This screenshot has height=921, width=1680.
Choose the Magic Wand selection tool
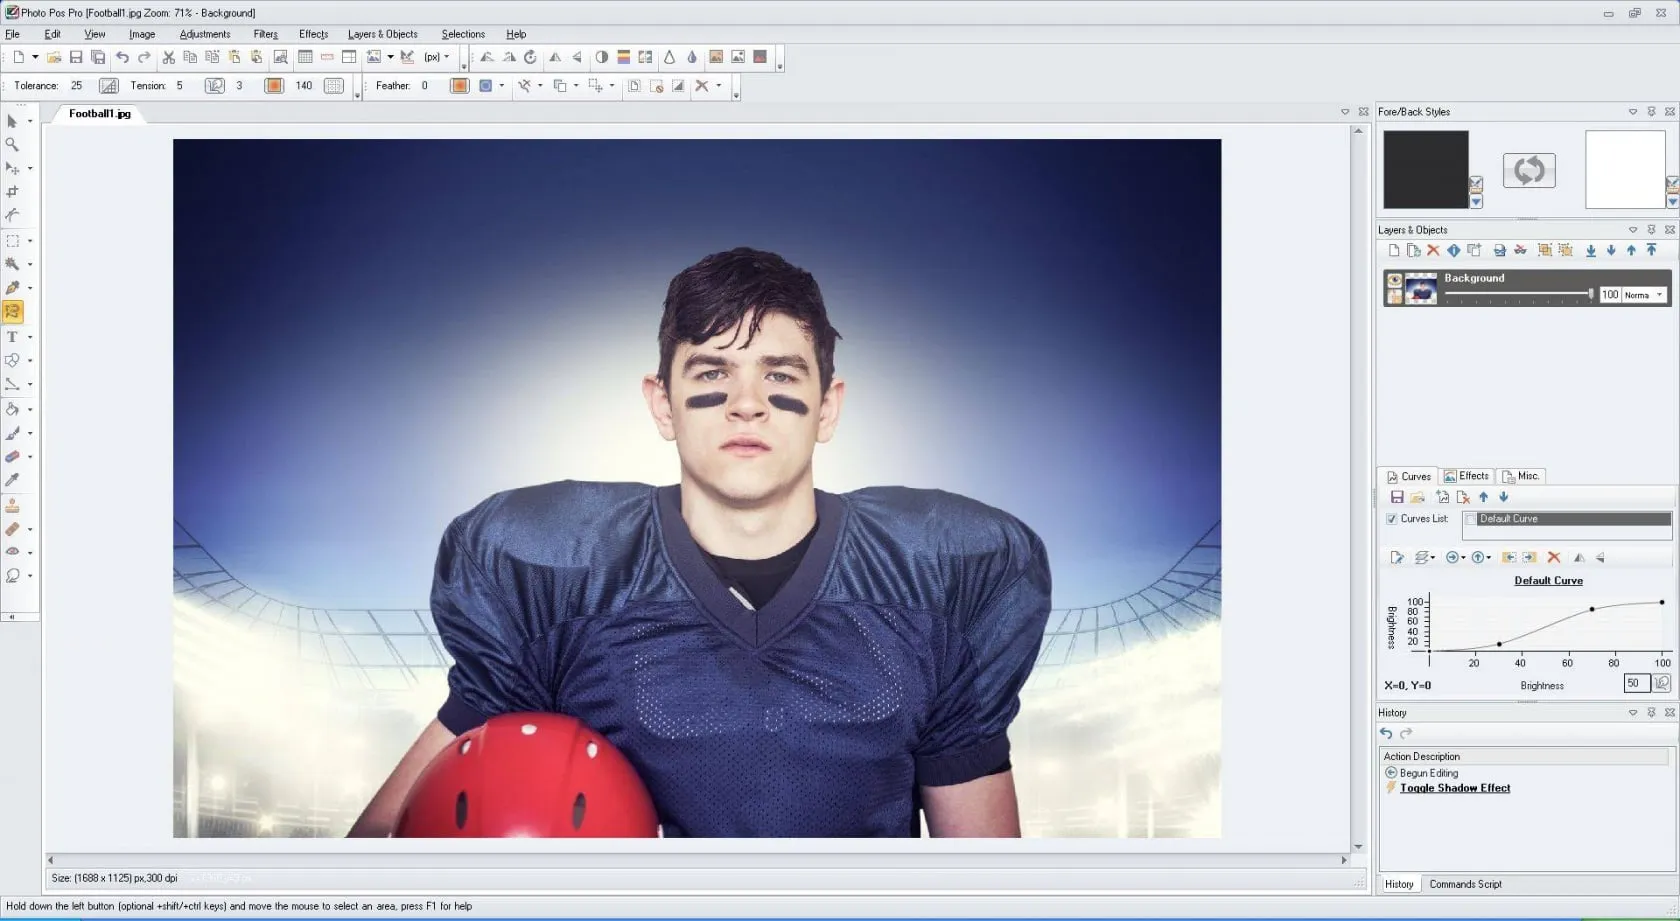(x=13, y=264)
